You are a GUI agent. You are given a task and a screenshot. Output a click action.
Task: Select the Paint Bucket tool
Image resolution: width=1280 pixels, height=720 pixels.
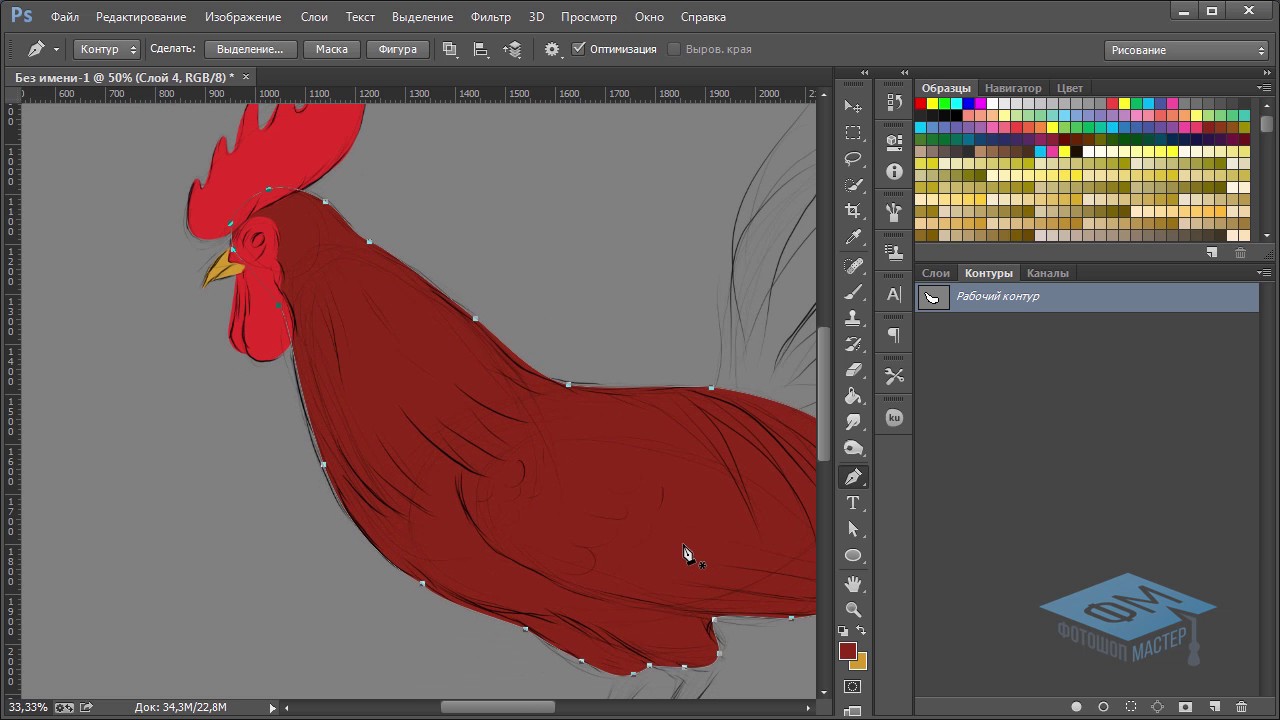(x=853, y=396)
